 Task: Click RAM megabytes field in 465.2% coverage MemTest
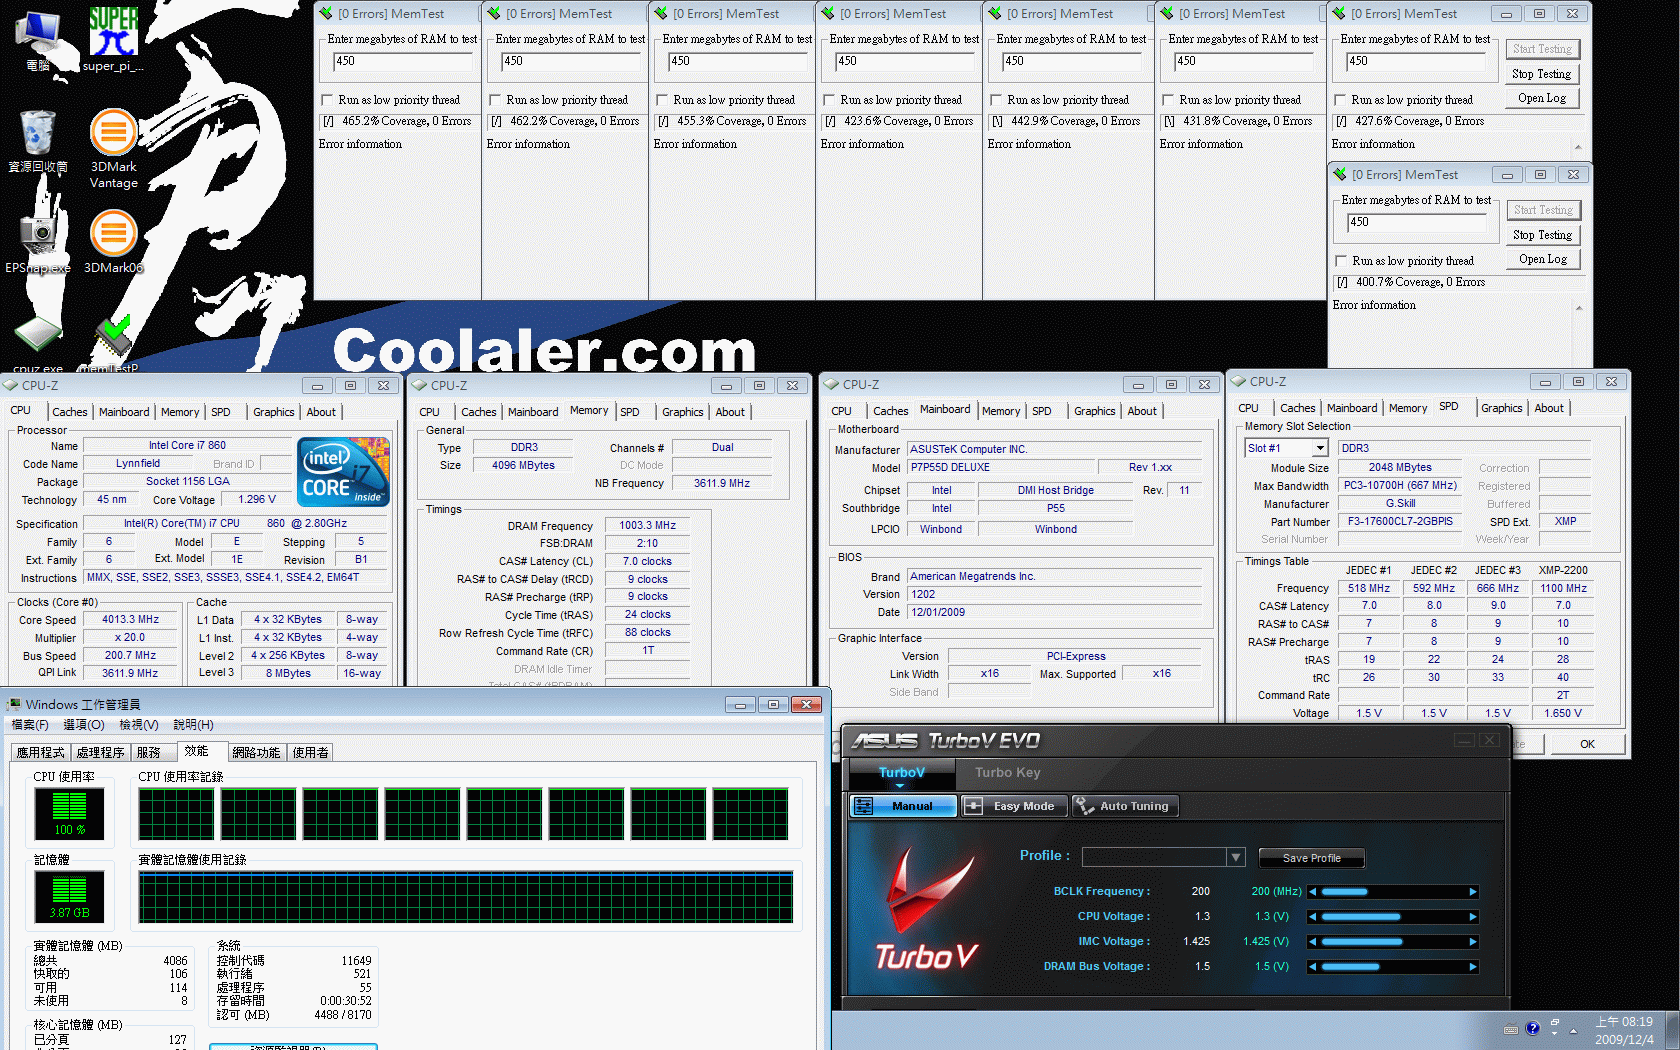click(x=403, y=62)
